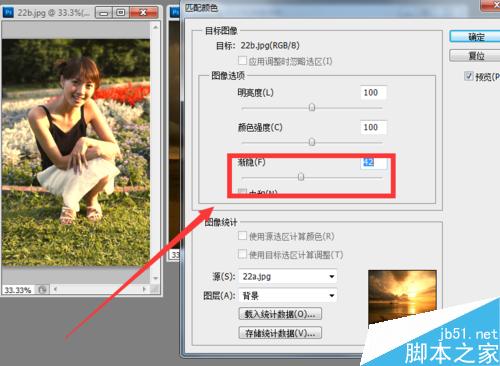Toggle 应用调整时忽略选区 checkbox
Image resolution: width=500 pixels, height=366 pixels.
[242, 61]
